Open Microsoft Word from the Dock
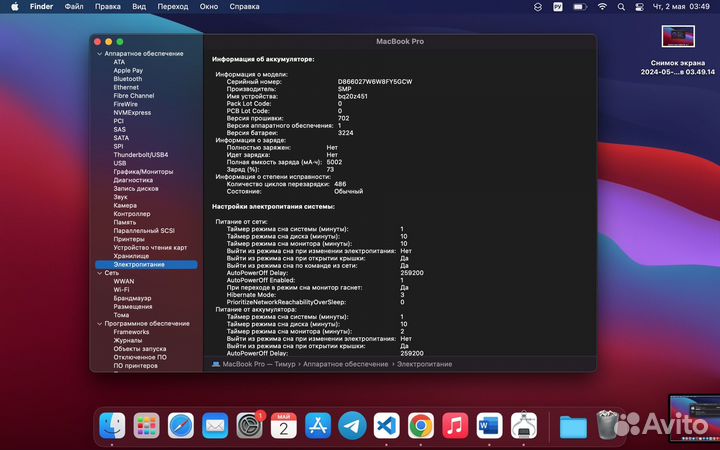Image resolution: width=720 pixels, height=450 pixels. tap(489, 426)
